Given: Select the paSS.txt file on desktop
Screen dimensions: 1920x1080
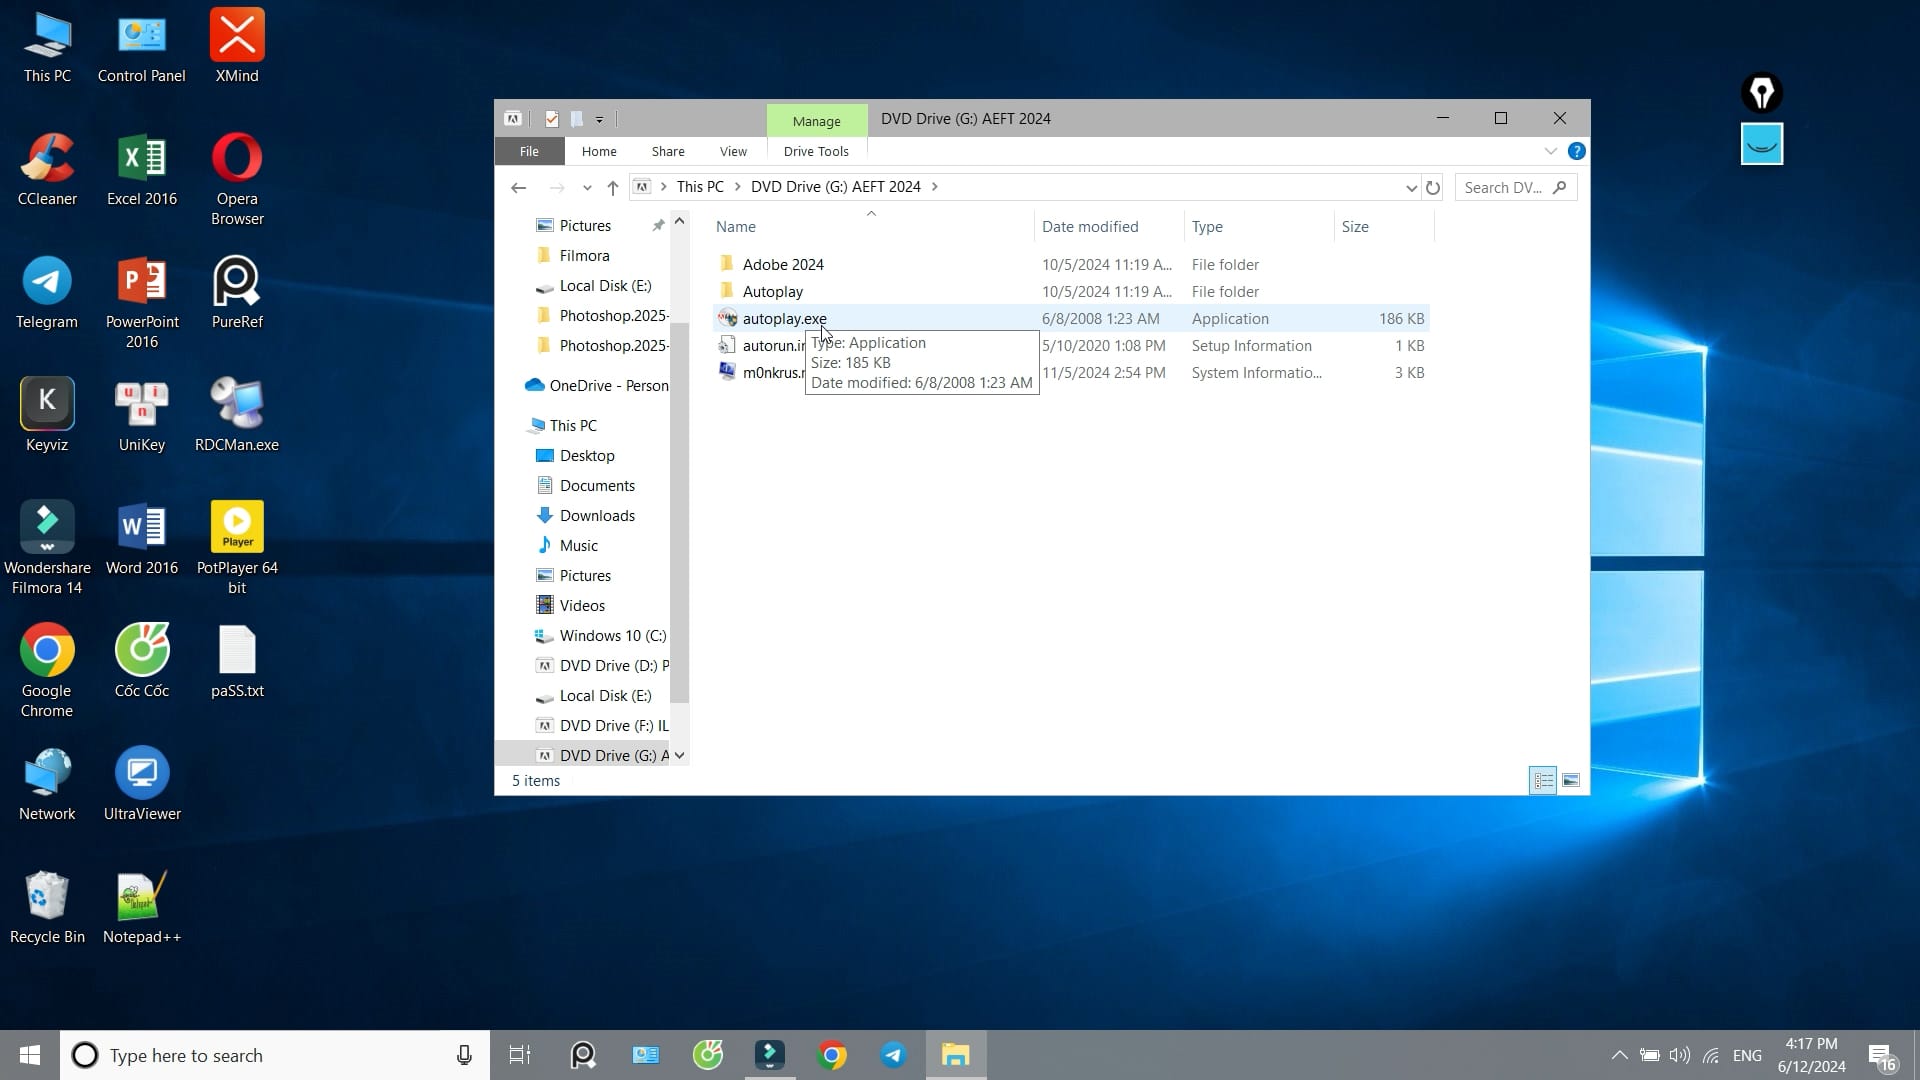Looking at the screenshot, I should point(237,661).
